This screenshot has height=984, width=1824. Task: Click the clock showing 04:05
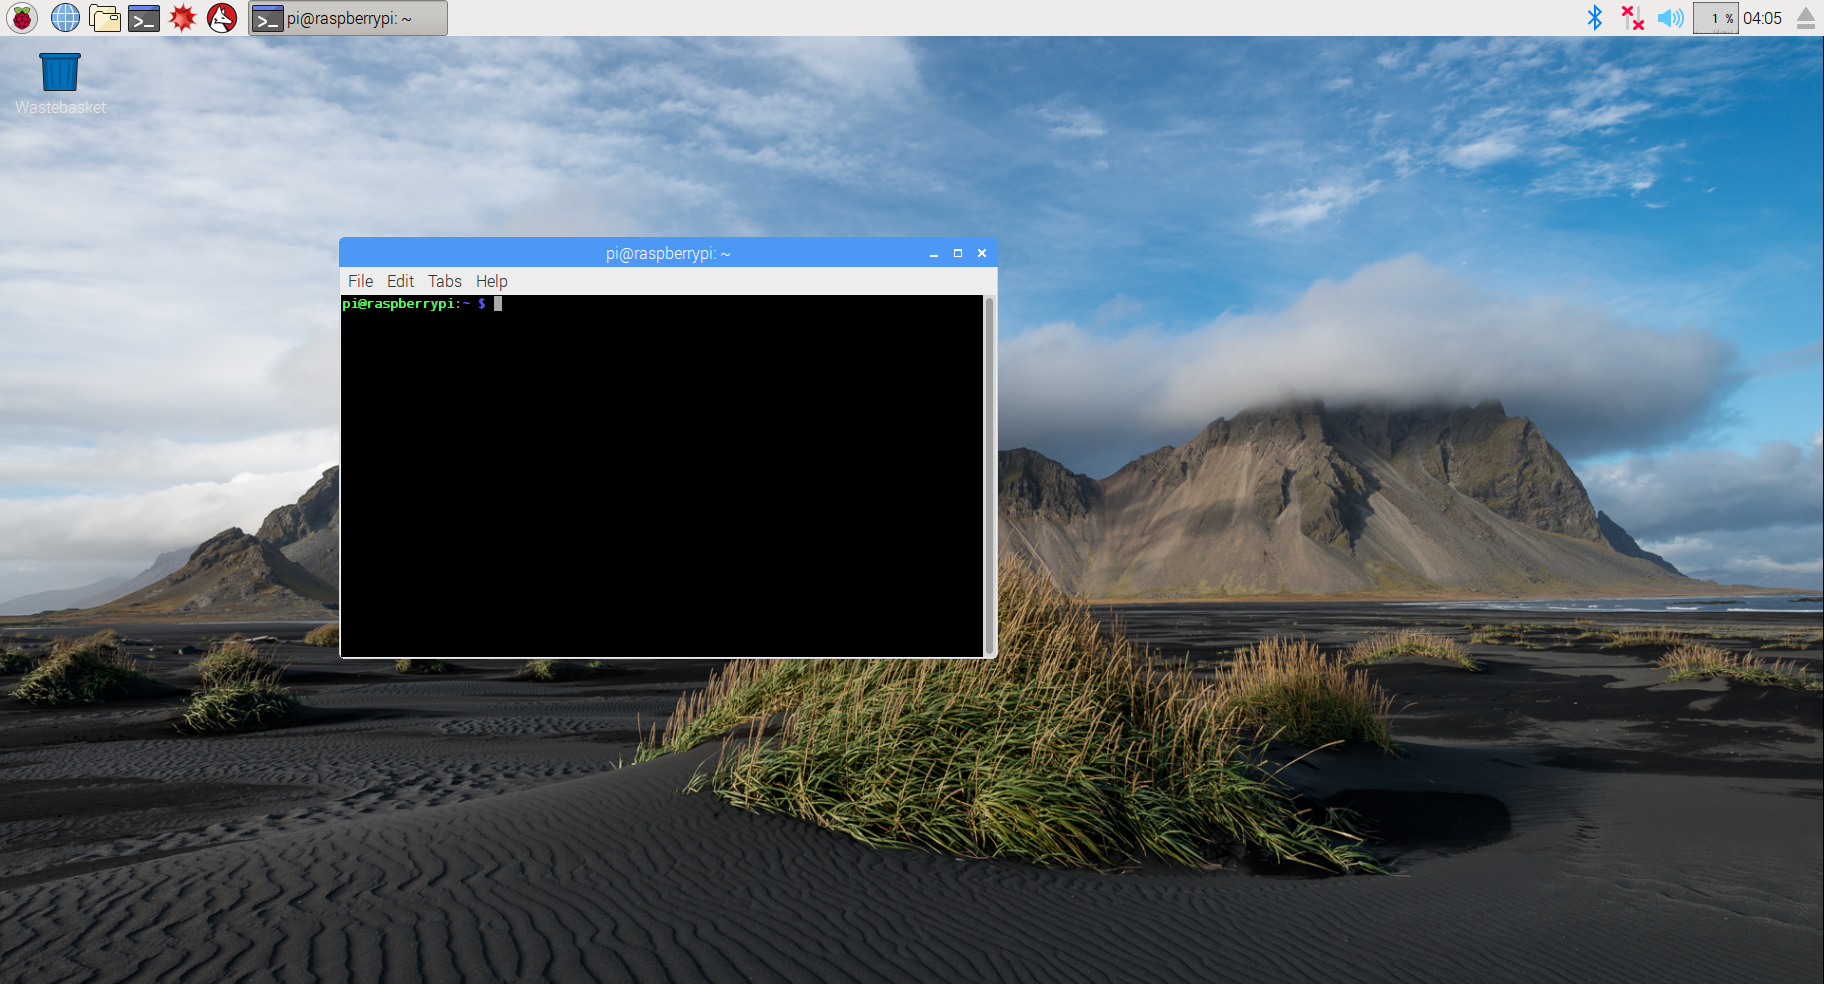tap(1763, 17)
